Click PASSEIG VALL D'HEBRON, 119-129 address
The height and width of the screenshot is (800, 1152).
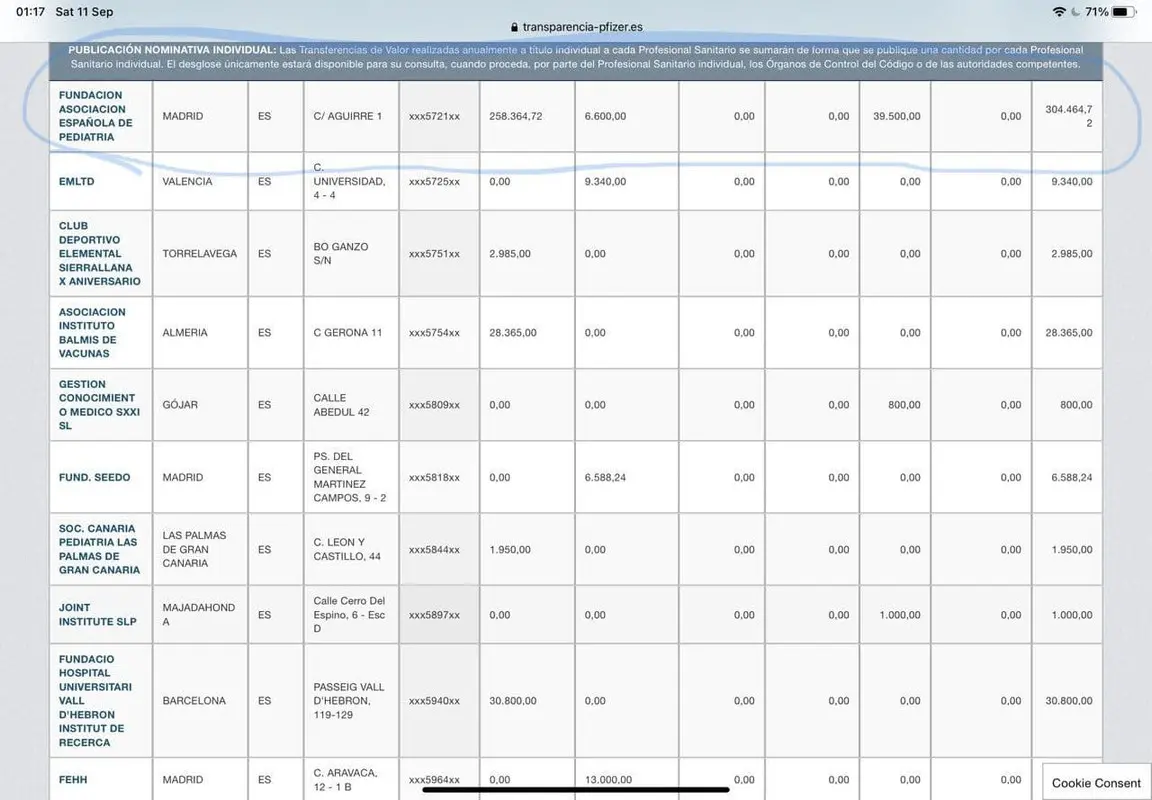point(351,701)
